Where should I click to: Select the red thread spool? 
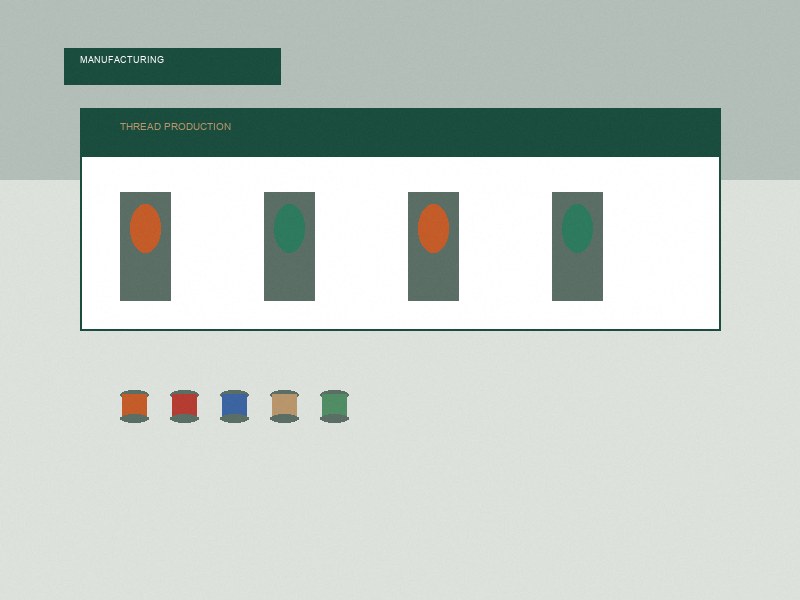coord(184,406)
